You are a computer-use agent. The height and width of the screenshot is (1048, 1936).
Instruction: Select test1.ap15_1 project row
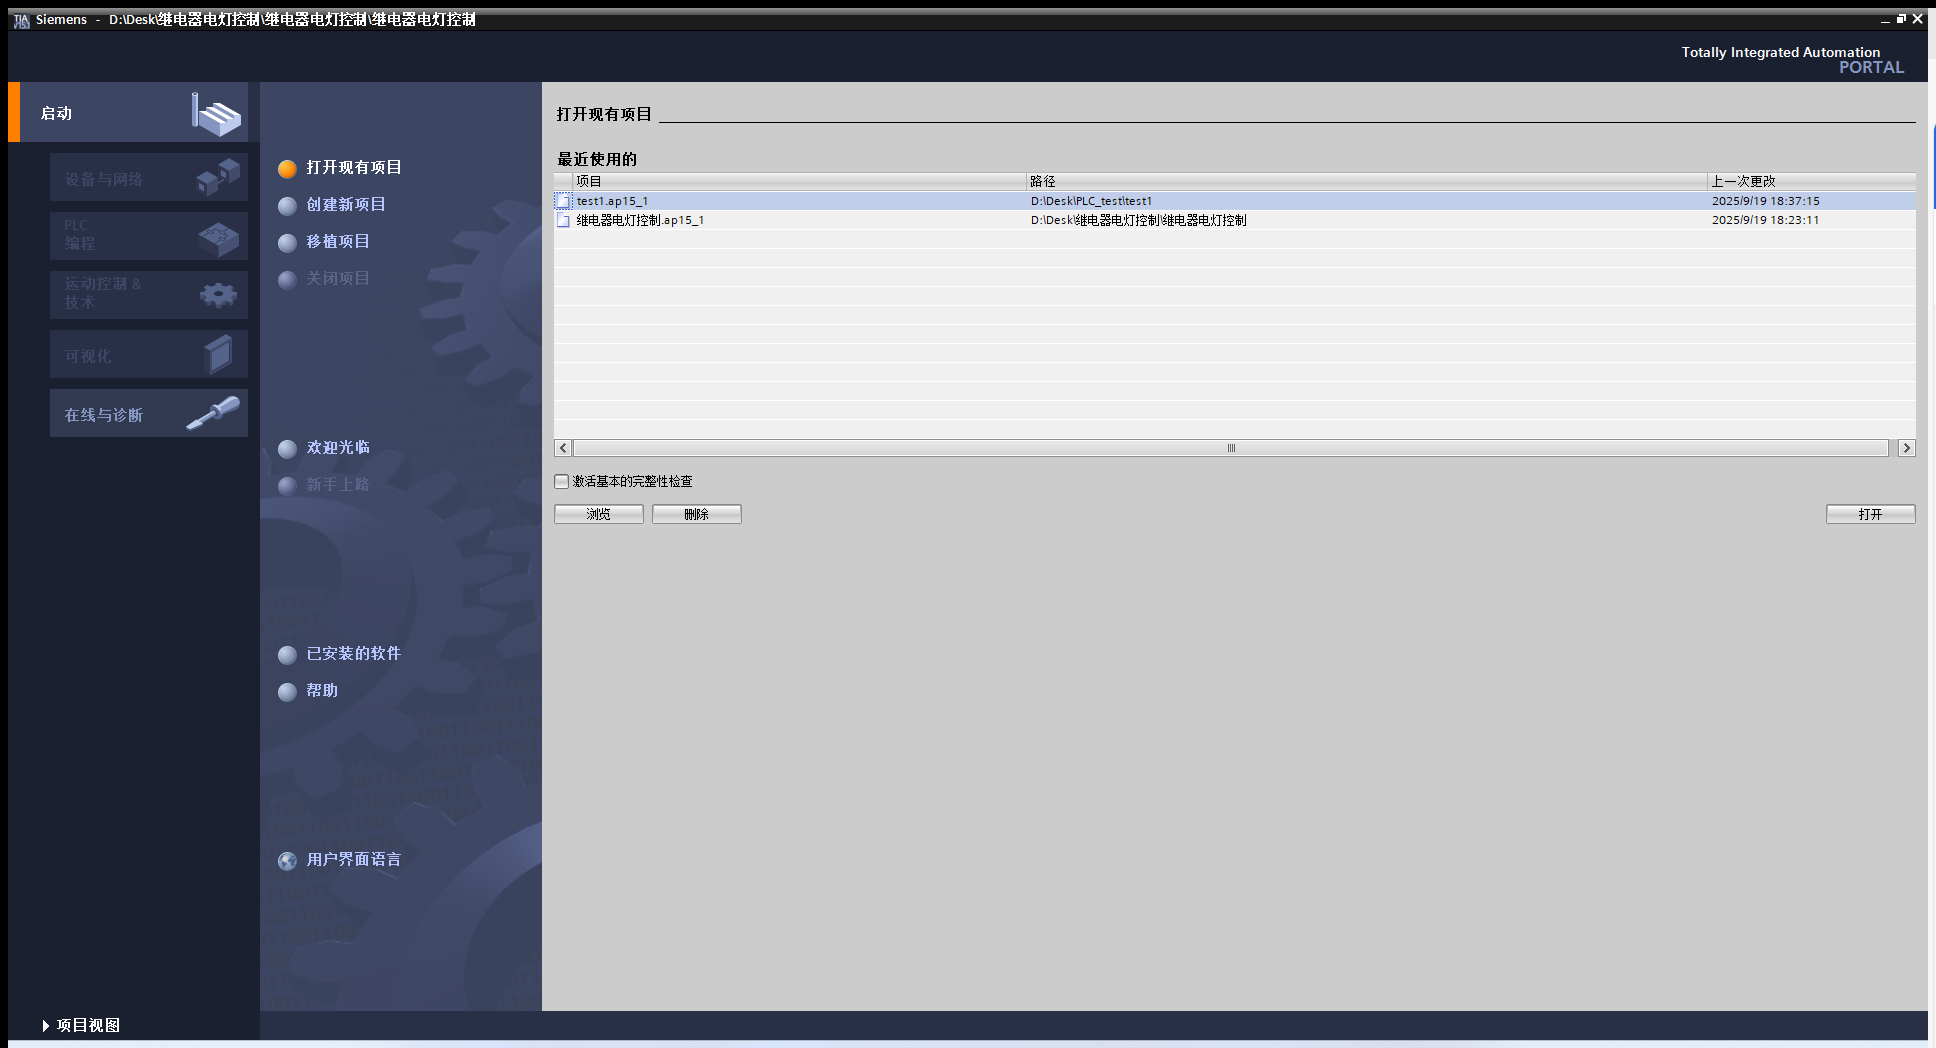[1235, 201]
